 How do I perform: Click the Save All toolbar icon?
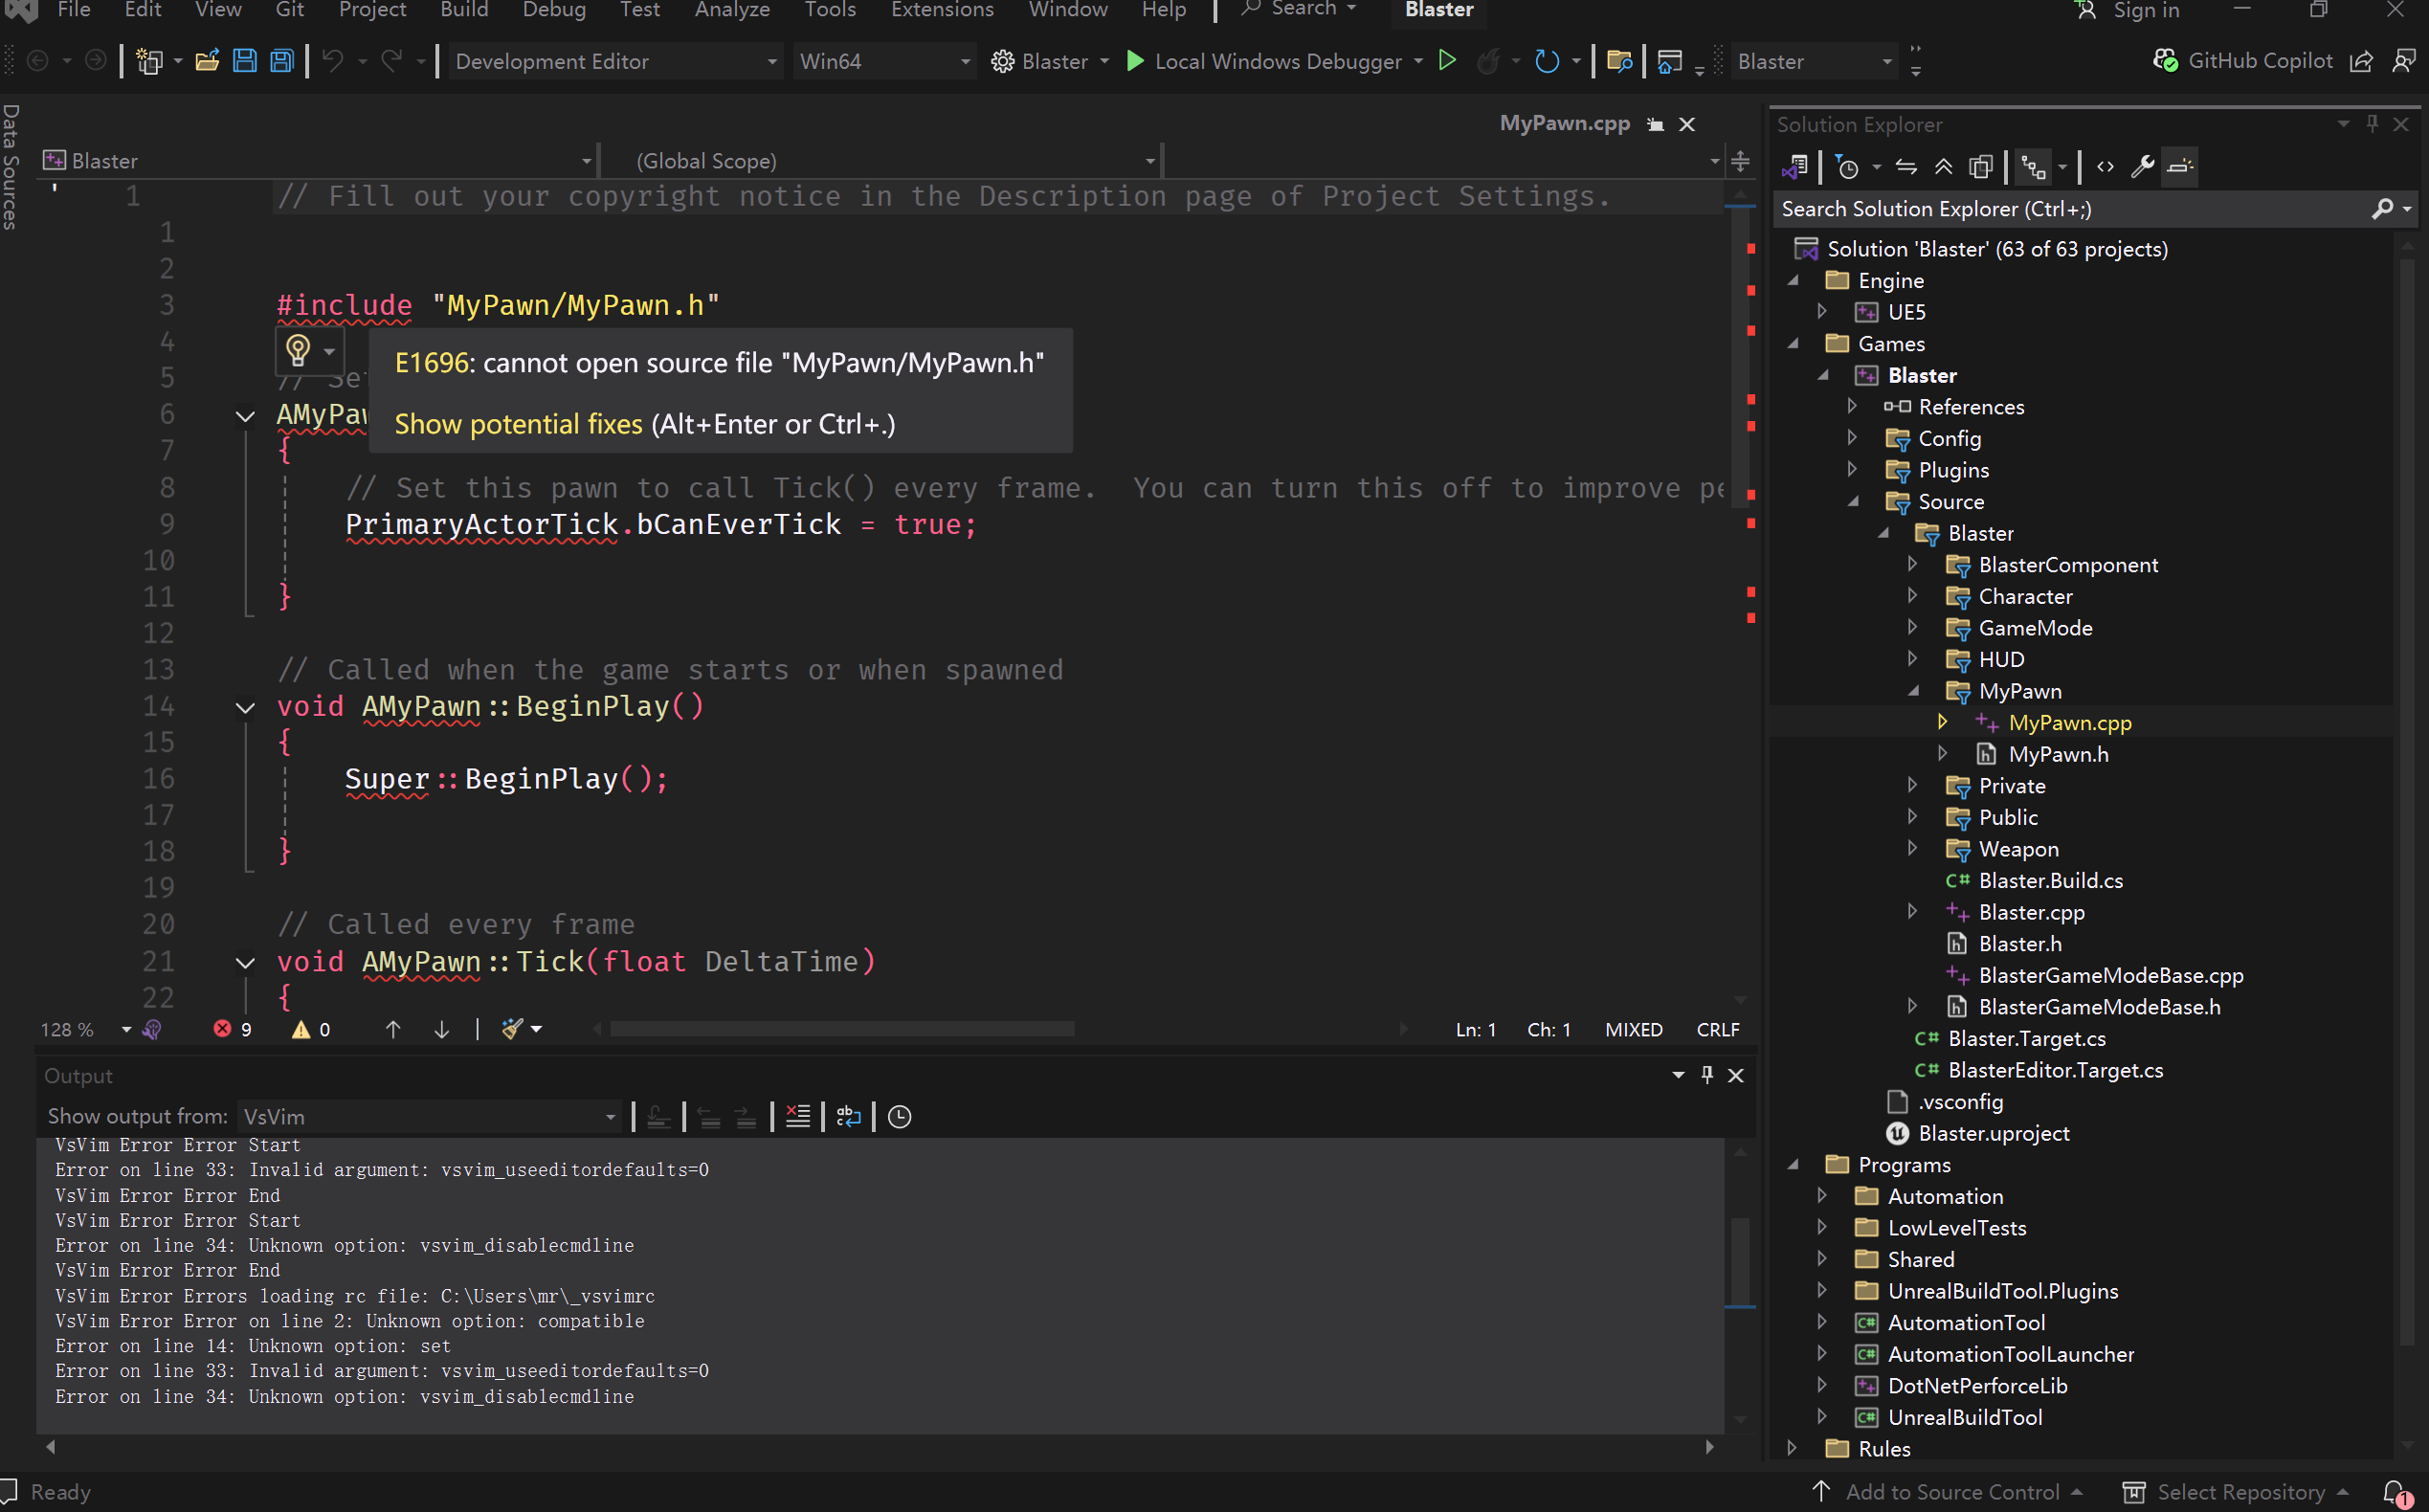coord(282,61)
